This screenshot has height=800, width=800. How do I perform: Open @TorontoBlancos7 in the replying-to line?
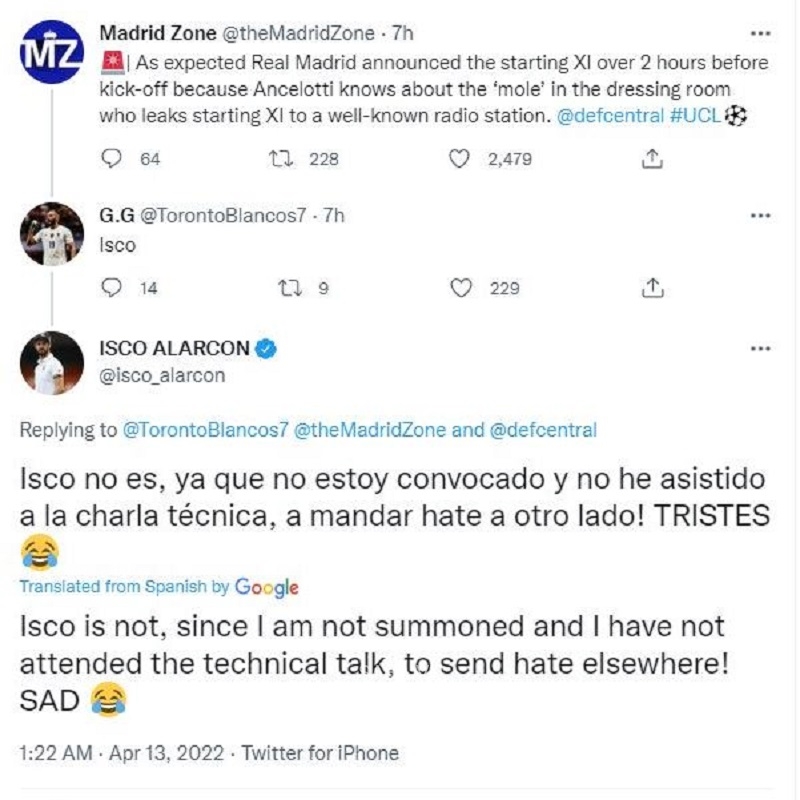click(x=206, y=431)
